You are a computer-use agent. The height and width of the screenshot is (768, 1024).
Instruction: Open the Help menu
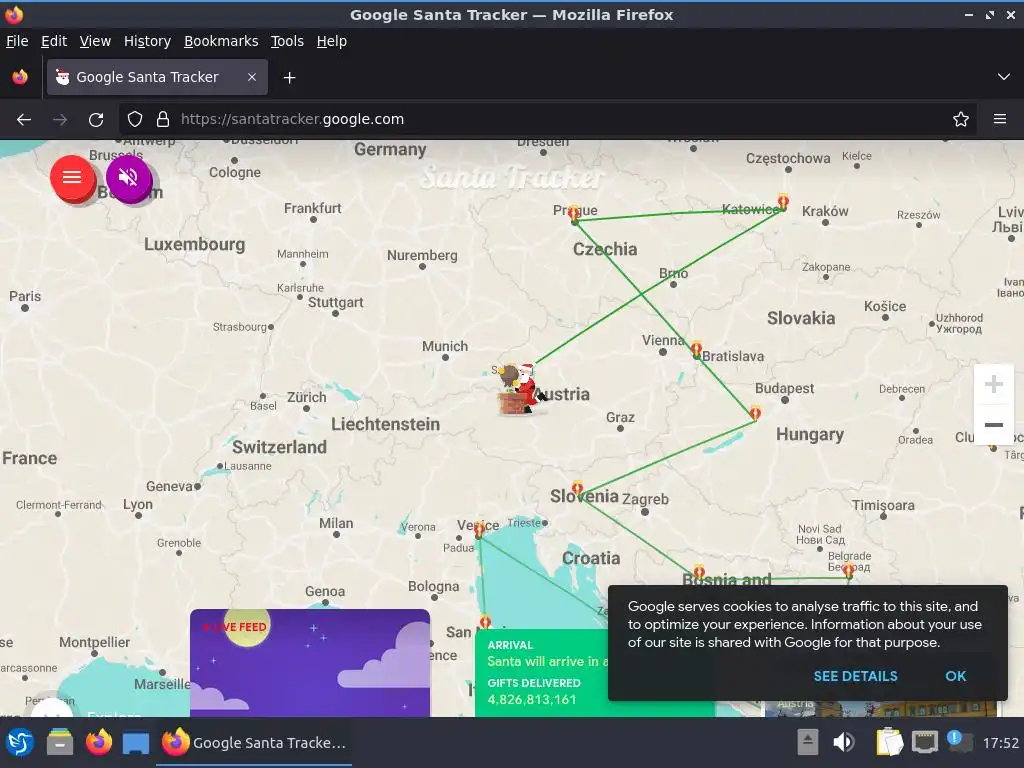click(332, 41)
